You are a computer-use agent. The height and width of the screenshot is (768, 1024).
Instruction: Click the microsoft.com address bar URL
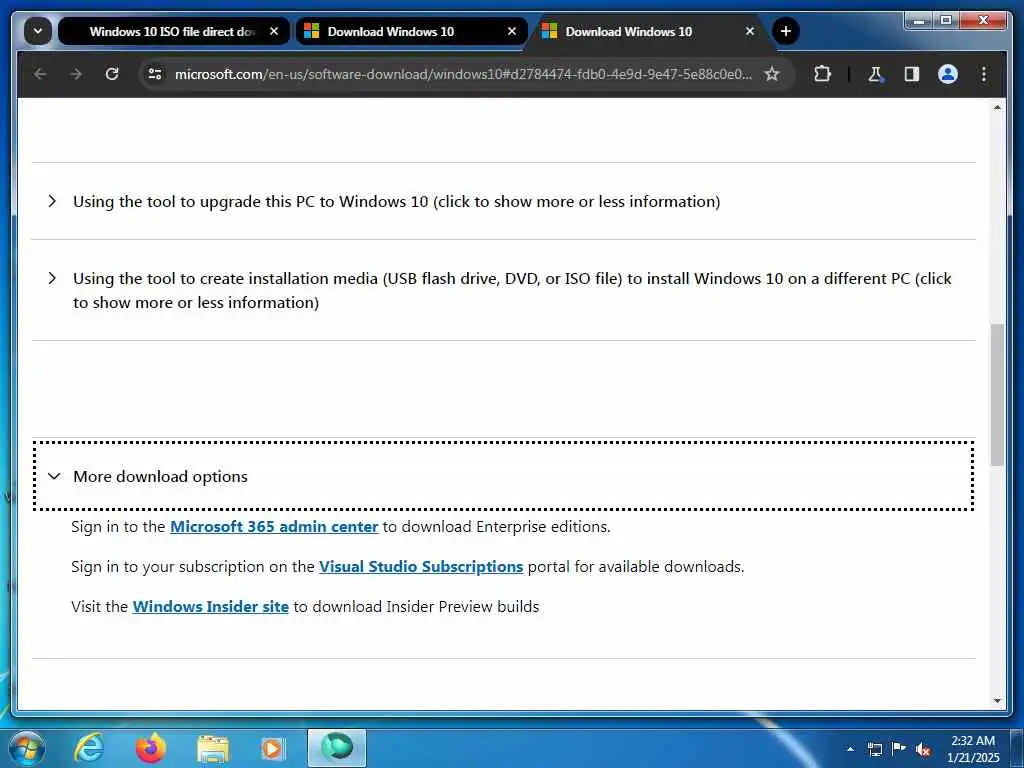click(463, 74)
